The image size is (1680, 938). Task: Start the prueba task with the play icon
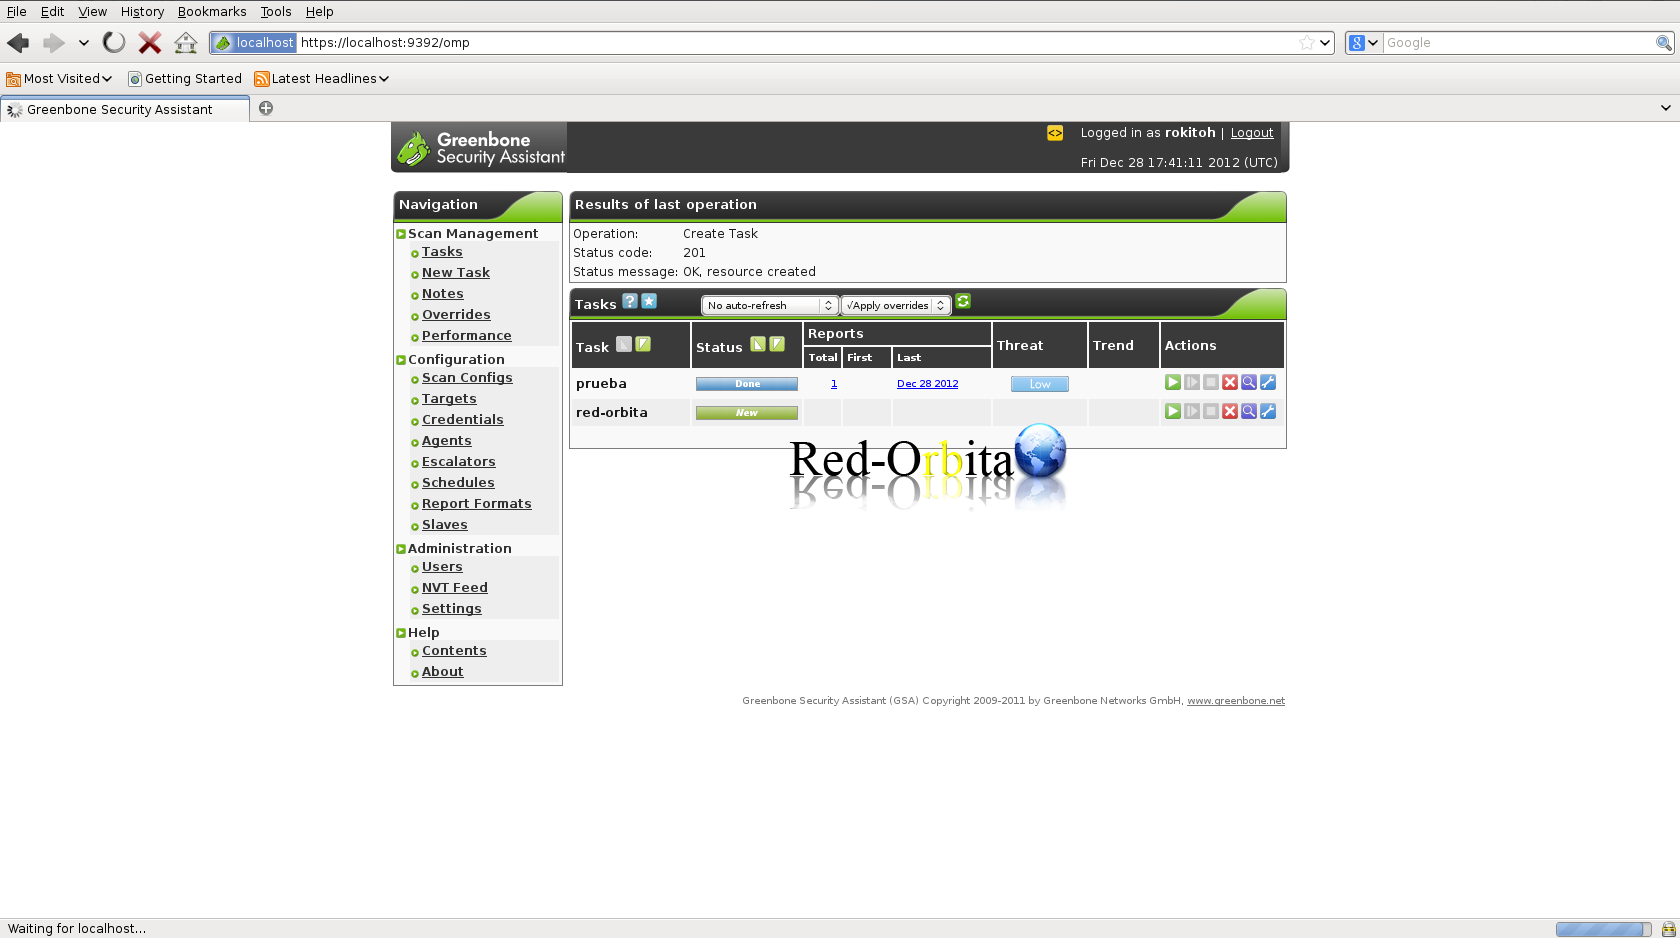[x=1172, y=382]
